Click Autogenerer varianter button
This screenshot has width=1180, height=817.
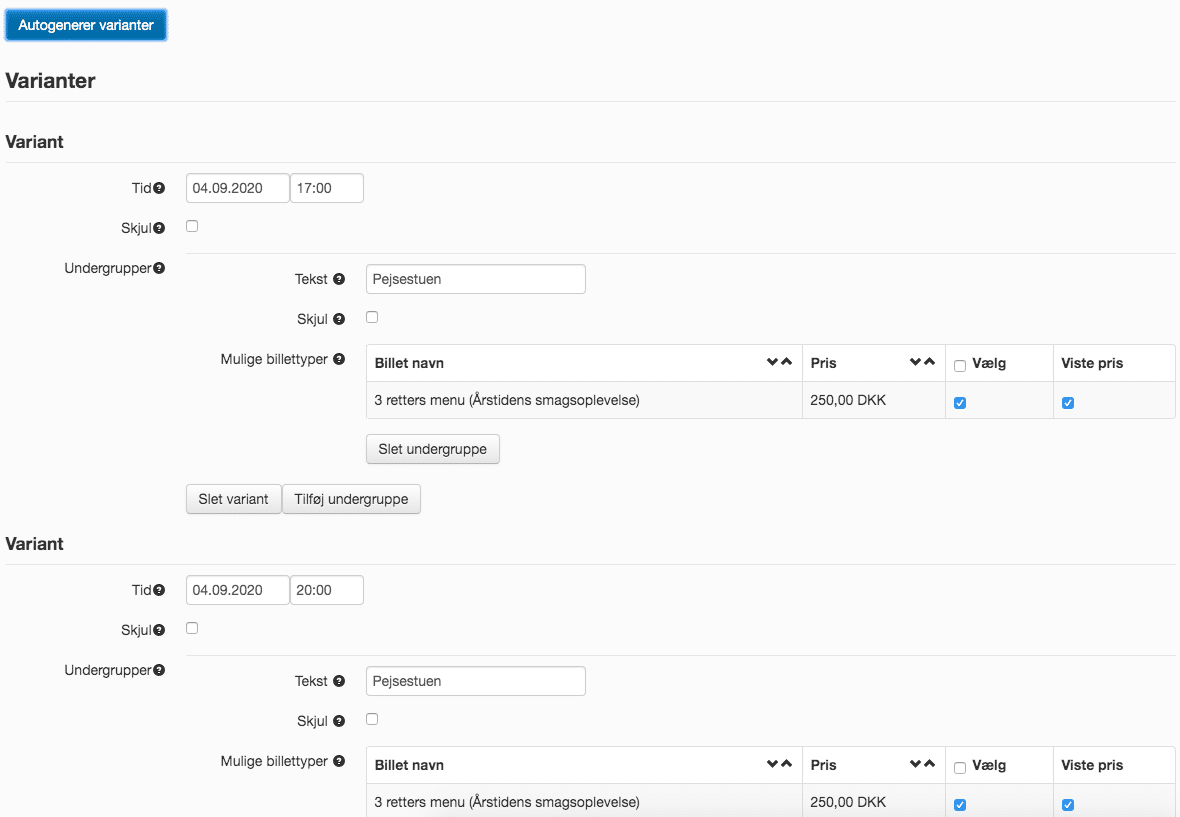point(86,25)
